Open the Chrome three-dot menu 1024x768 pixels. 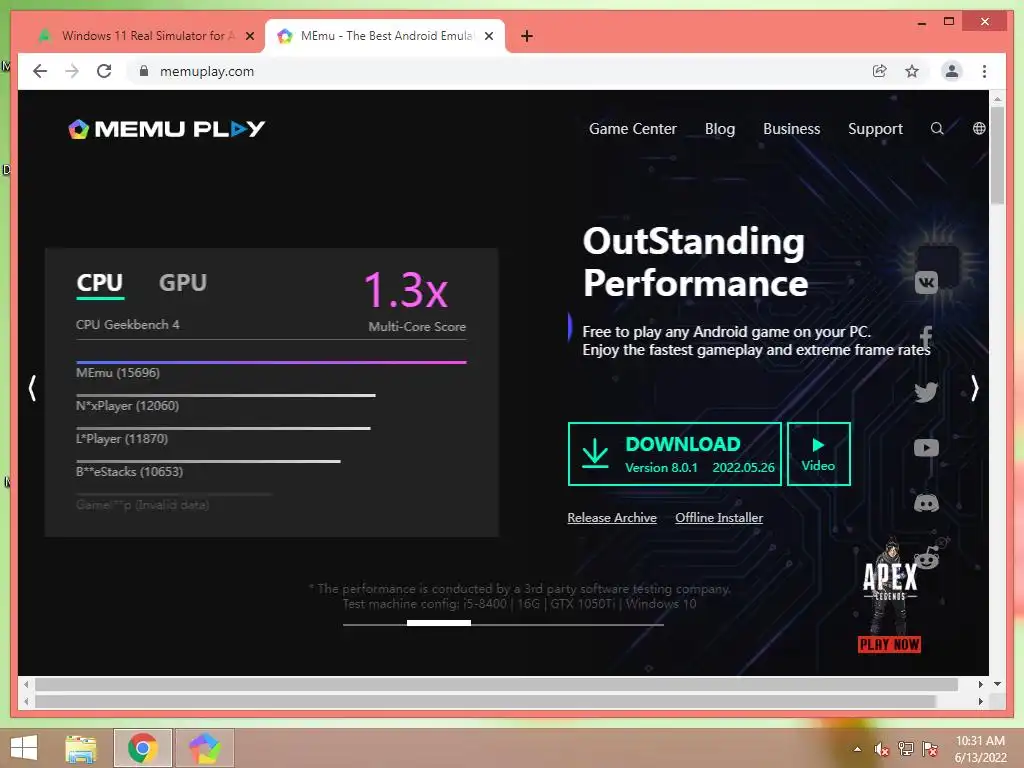click(984, 71)
